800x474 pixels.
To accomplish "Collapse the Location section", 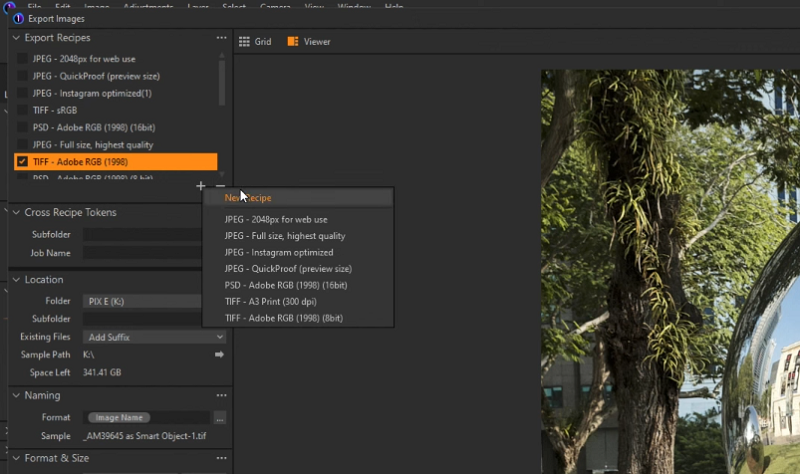I will [x=16, y=280].
